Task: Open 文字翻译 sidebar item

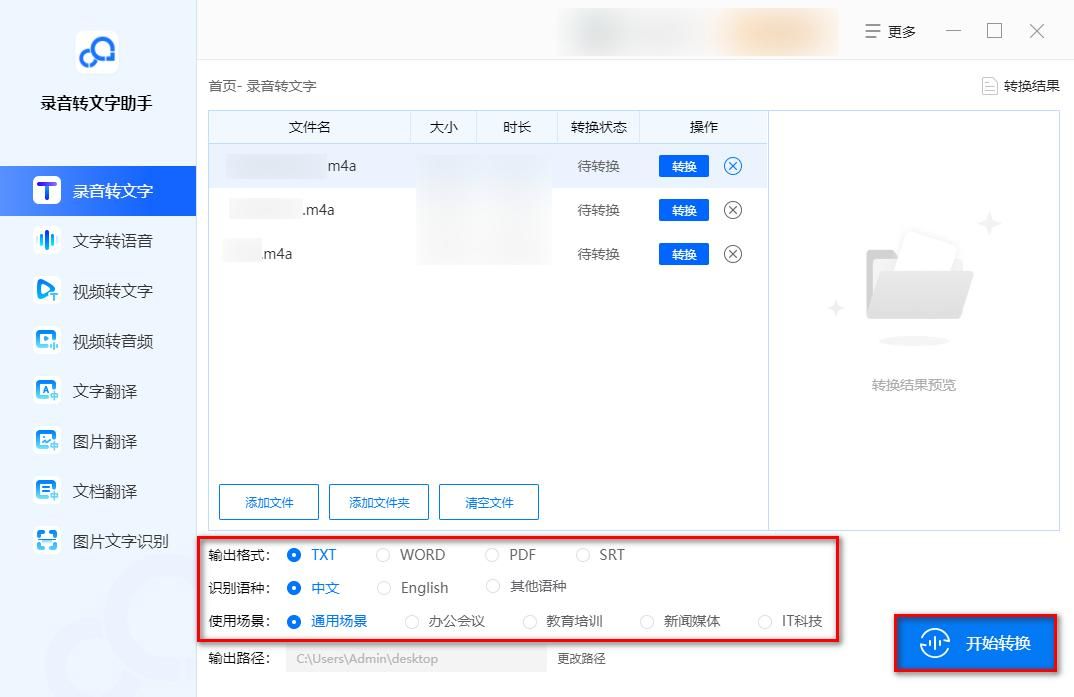Action: tap(98, 391)
